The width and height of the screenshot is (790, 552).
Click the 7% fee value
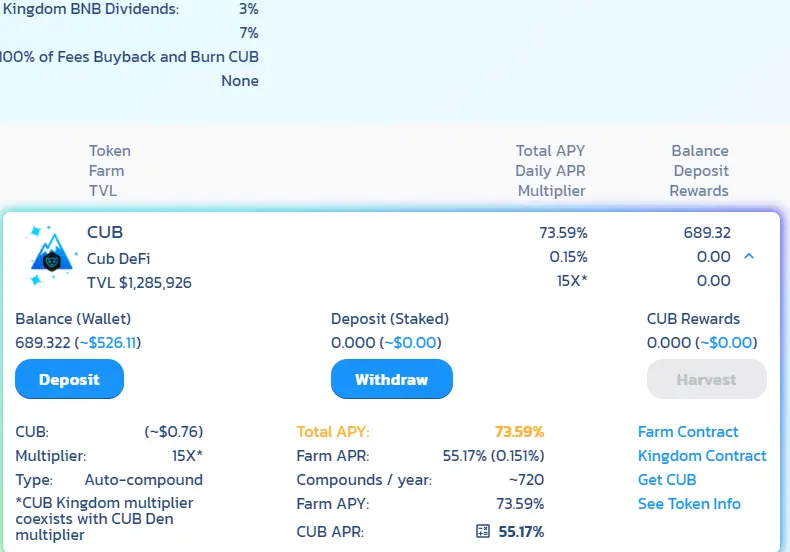pyautogui.click(x=249, y=33)
